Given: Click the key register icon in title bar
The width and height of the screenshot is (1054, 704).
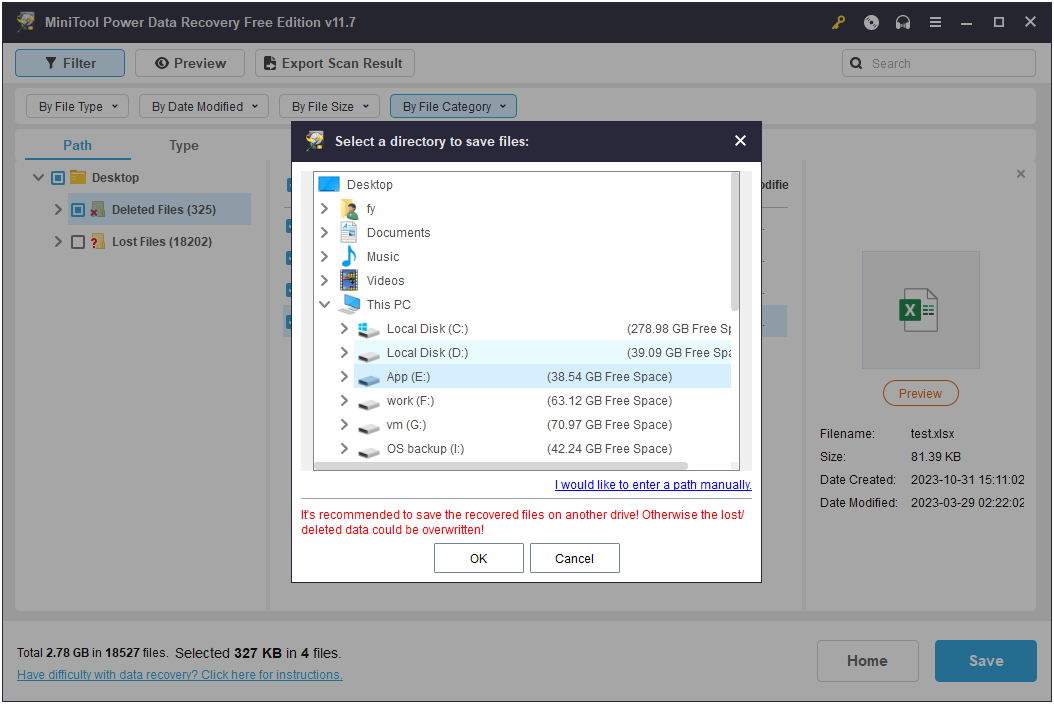Looking at the screenshot, I should (839, 22).
